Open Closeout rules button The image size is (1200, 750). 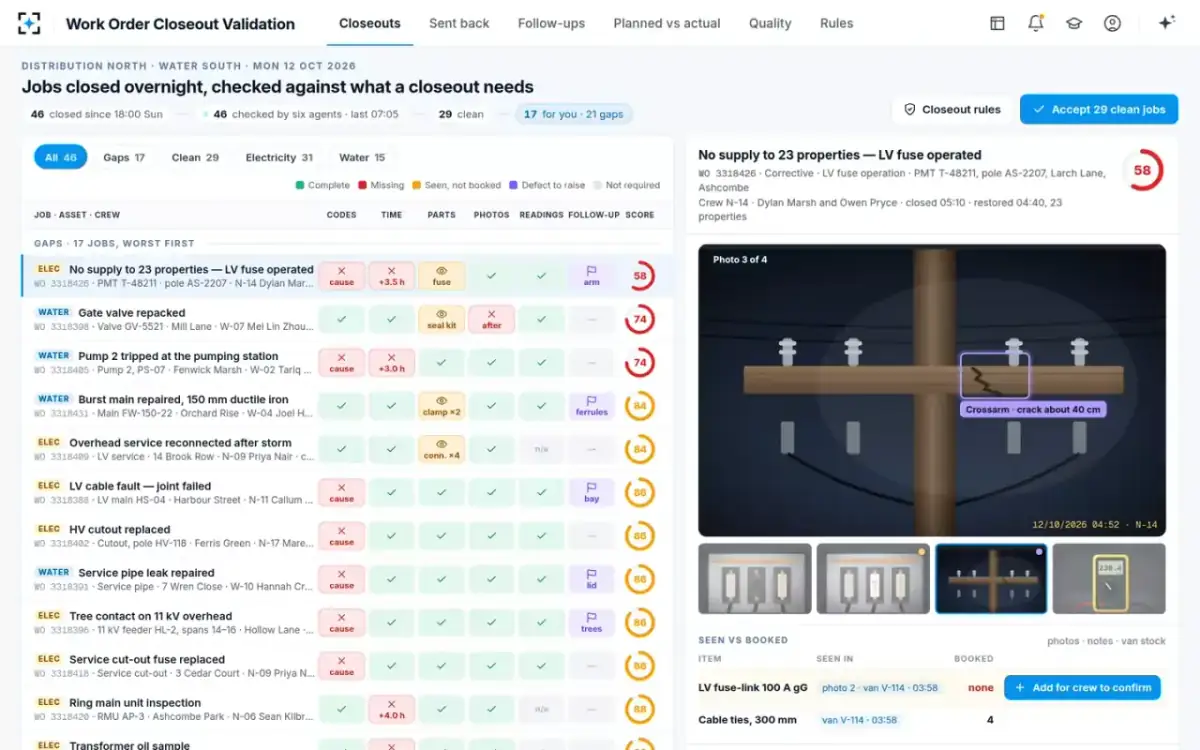click(x=952, y=109)
